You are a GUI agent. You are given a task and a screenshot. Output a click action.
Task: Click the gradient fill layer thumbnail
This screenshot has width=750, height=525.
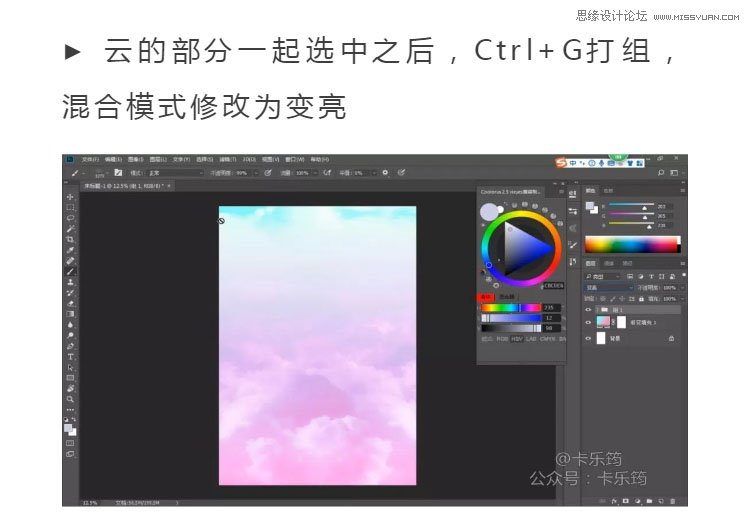tap(602, 323)
